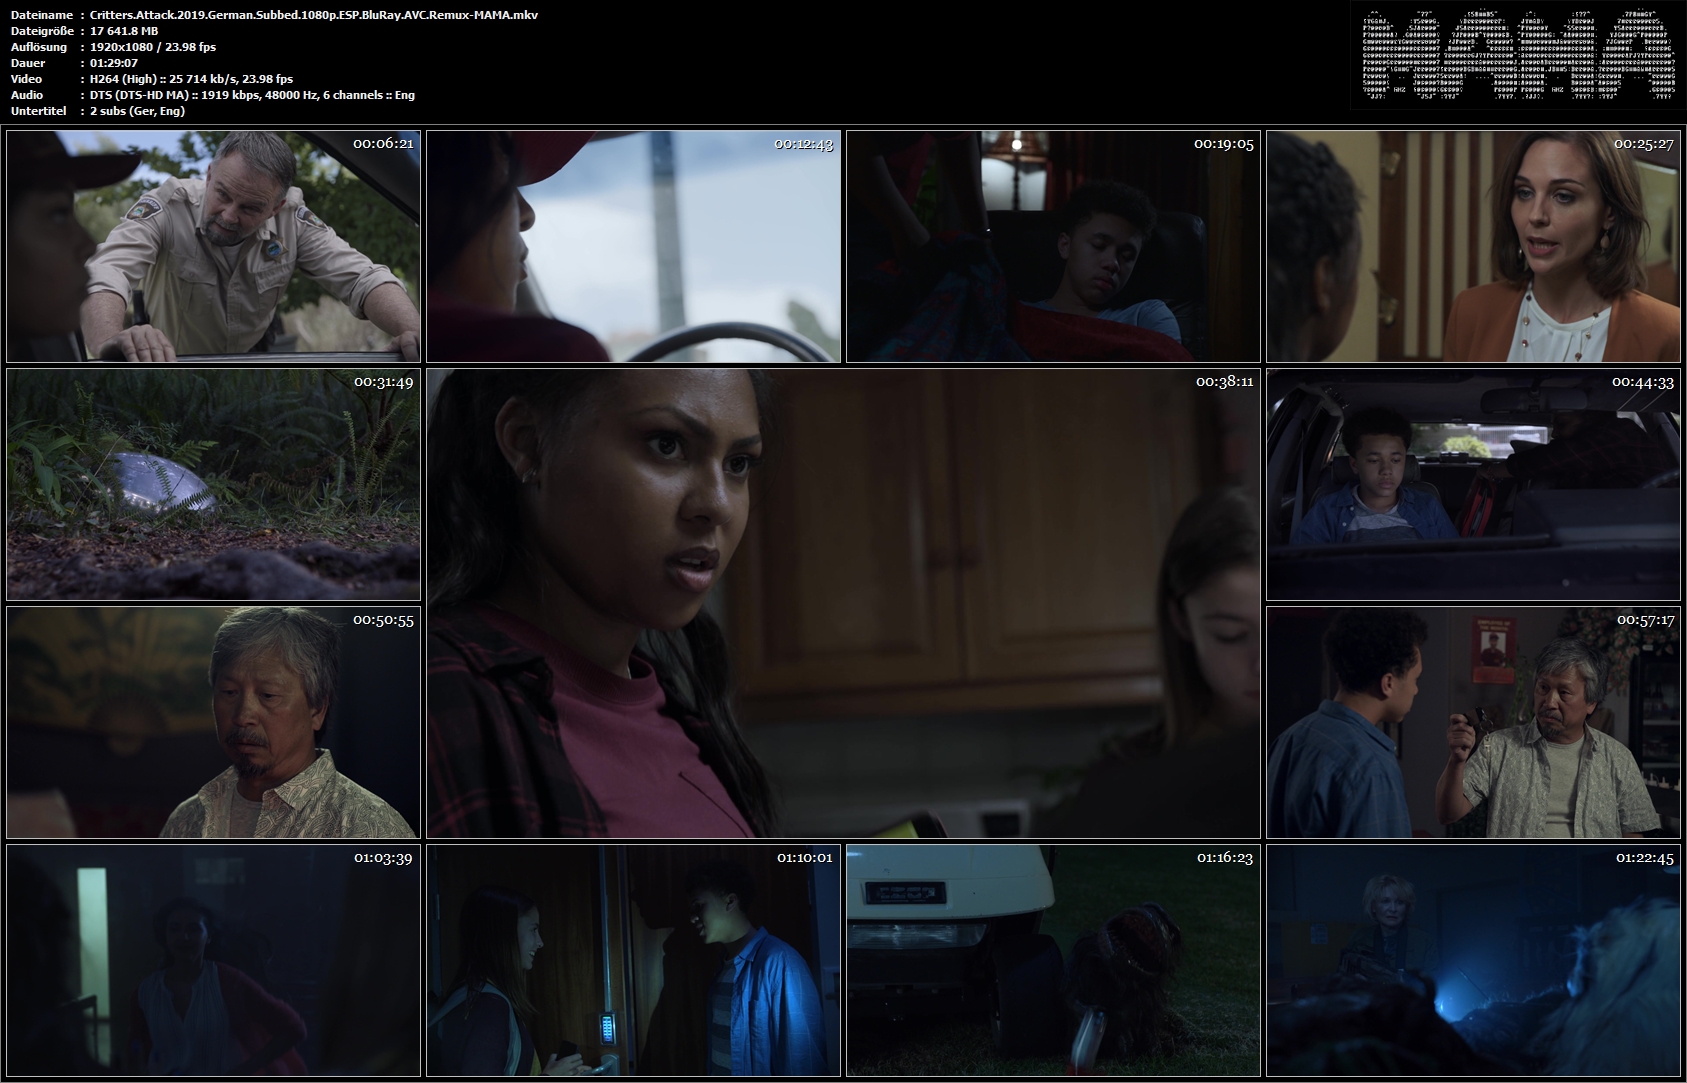Open the thumbnail stamped 00:50:55
1687x1083 pixels.
pyautogui.click(x=213, y=722)
